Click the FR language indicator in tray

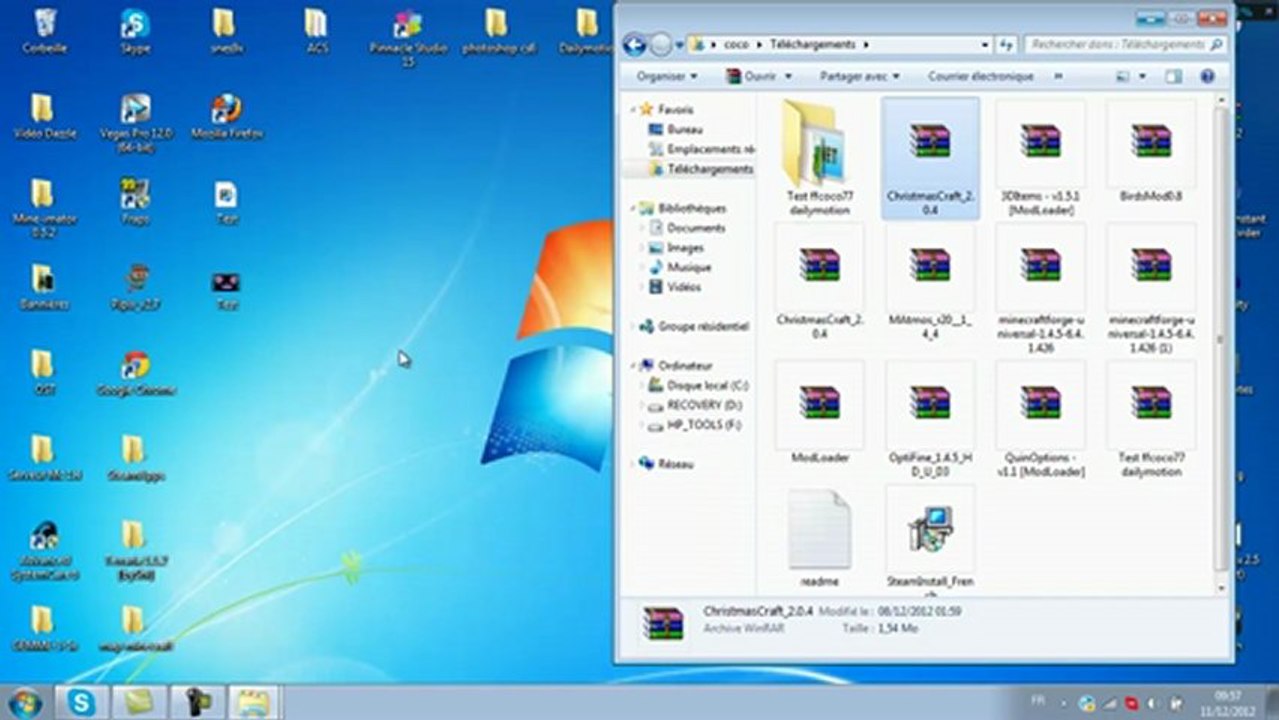(x=1040, y=703)
